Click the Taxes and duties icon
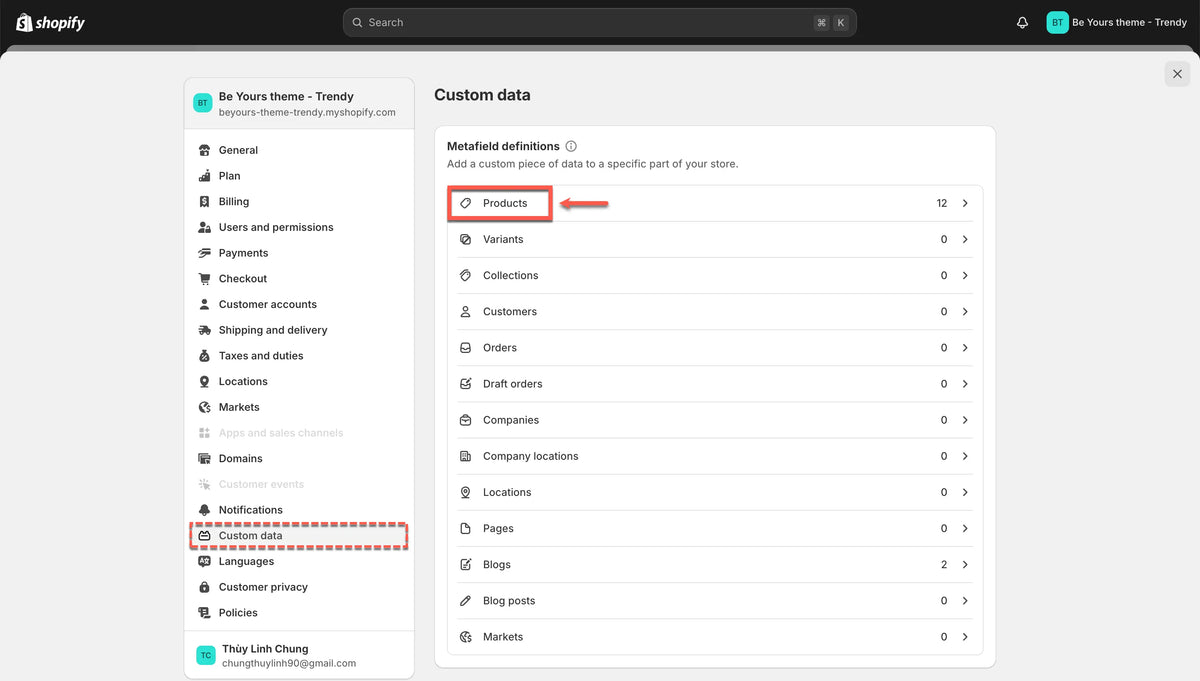The height and width of the screenshot is (681, 1200). (x=204, y=356)
